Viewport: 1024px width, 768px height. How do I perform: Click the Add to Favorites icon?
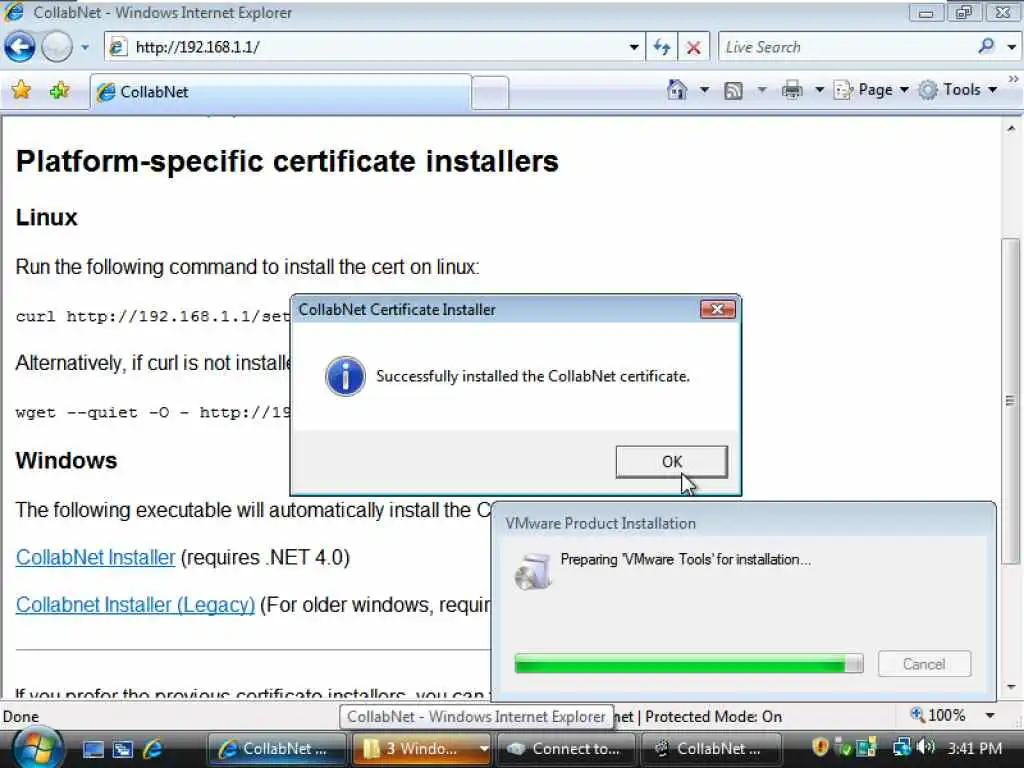(59, 90)
